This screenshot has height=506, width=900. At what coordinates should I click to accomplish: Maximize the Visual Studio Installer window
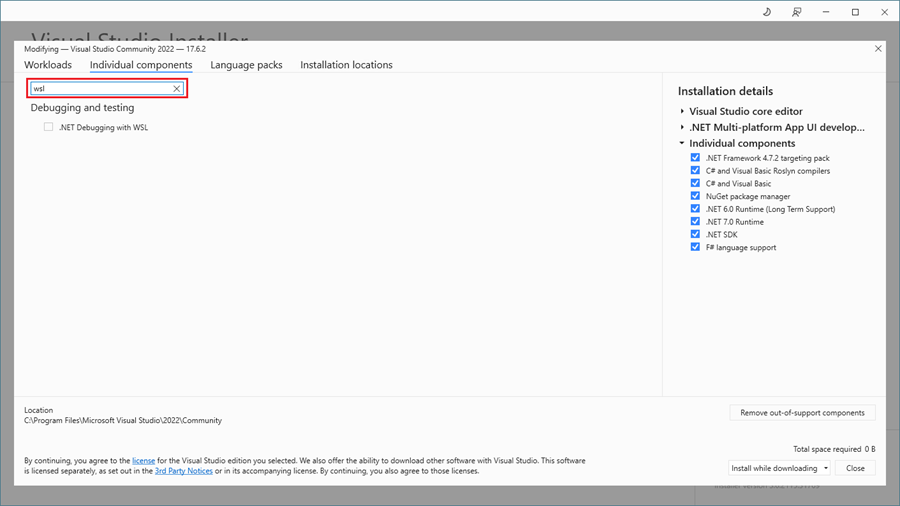[x=855, y=12]
